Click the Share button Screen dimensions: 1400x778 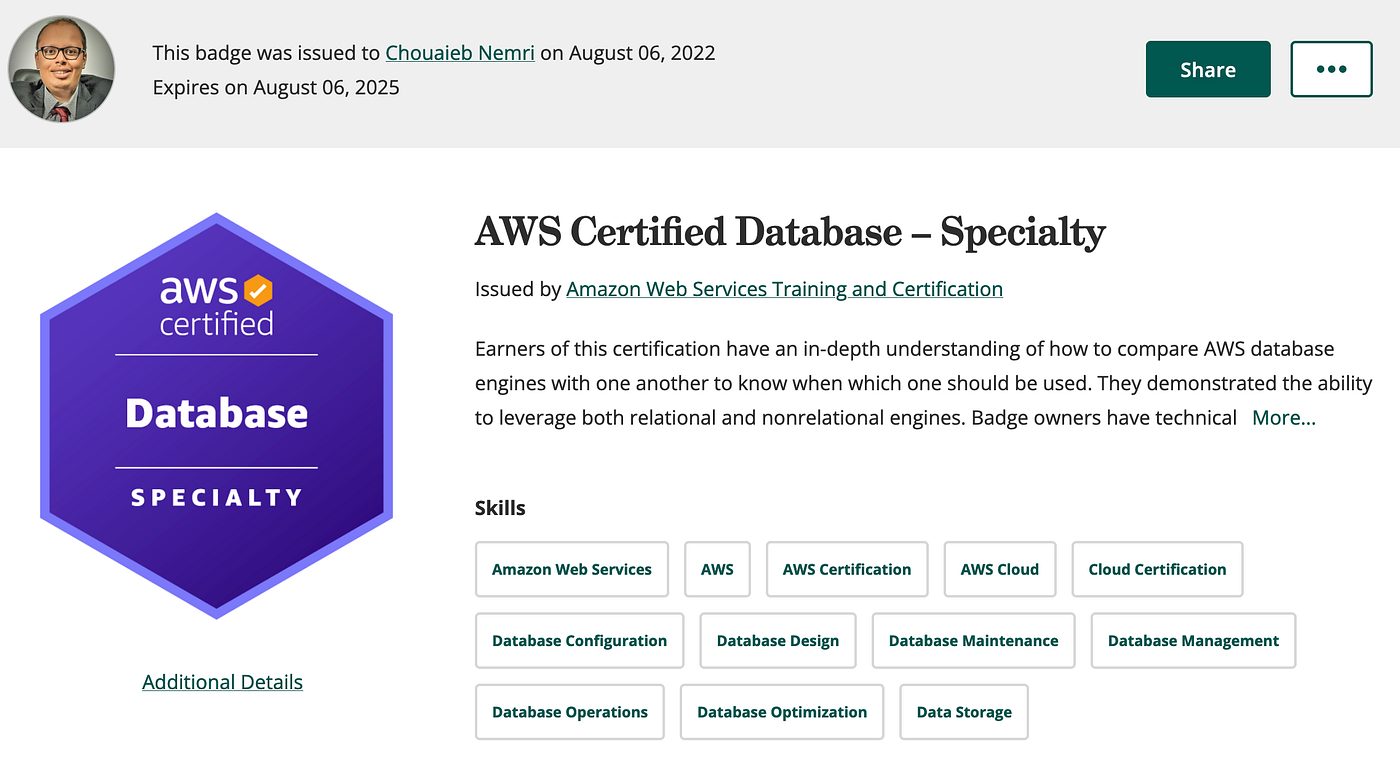tap(1208, 69)
